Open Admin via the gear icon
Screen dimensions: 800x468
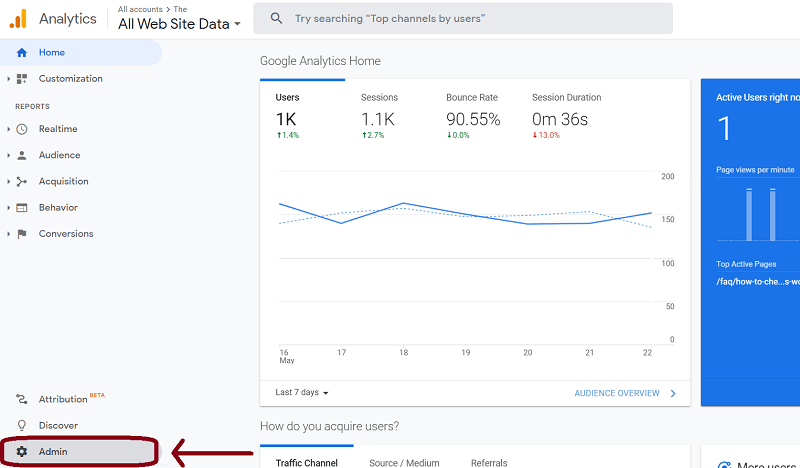(22, 452)
